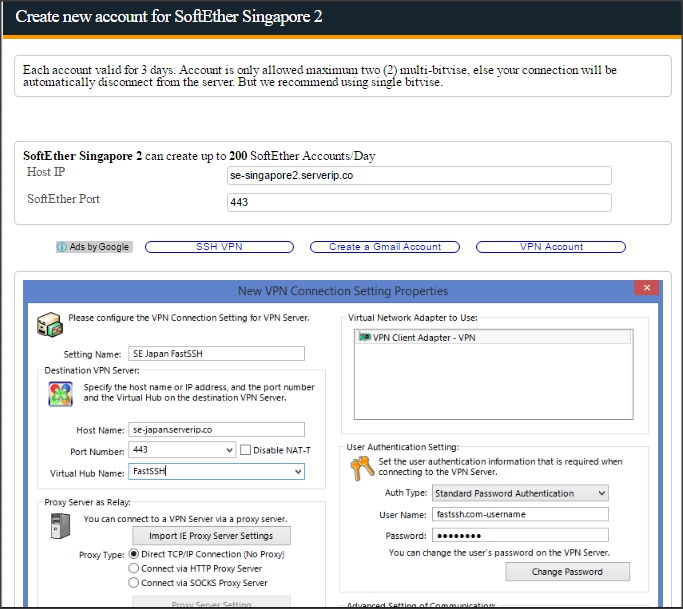
Task: Select Direct TCP/IP Connection (No Proxy)
Action: (134, 554)
